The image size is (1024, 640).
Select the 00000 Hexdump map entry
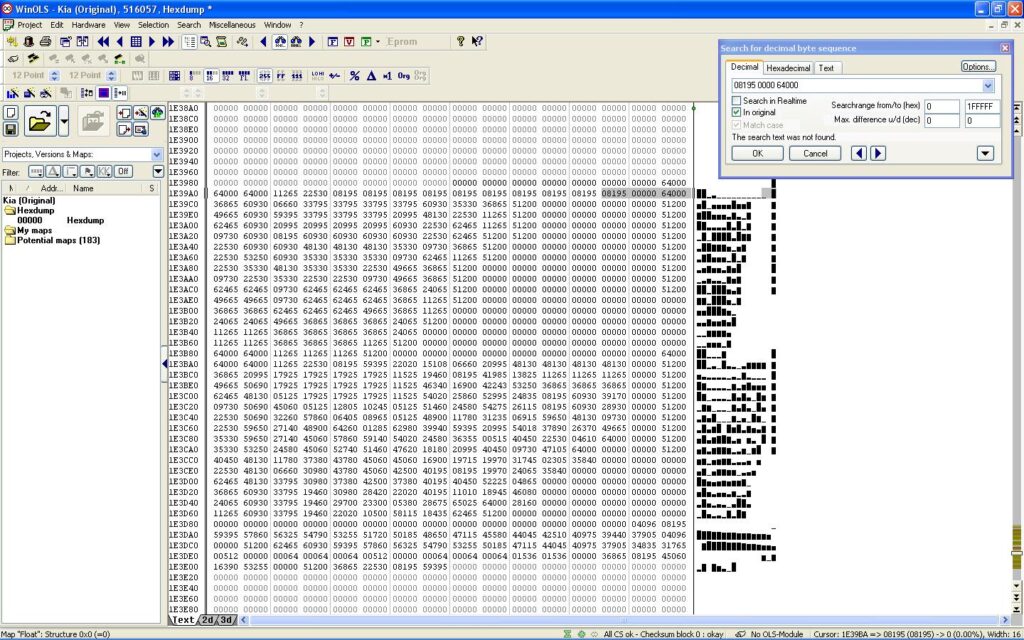tap(60, 221)
